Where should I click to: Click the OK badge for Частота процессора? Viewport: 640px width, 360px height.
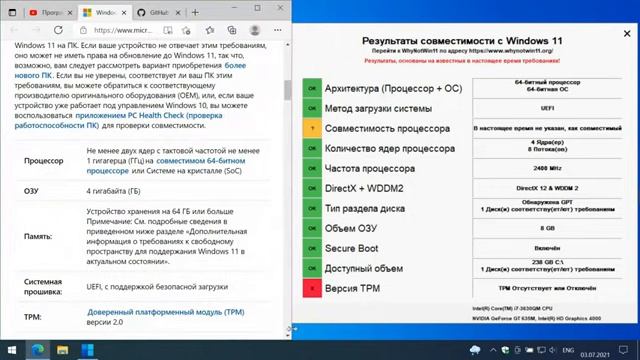coord(312,168)
